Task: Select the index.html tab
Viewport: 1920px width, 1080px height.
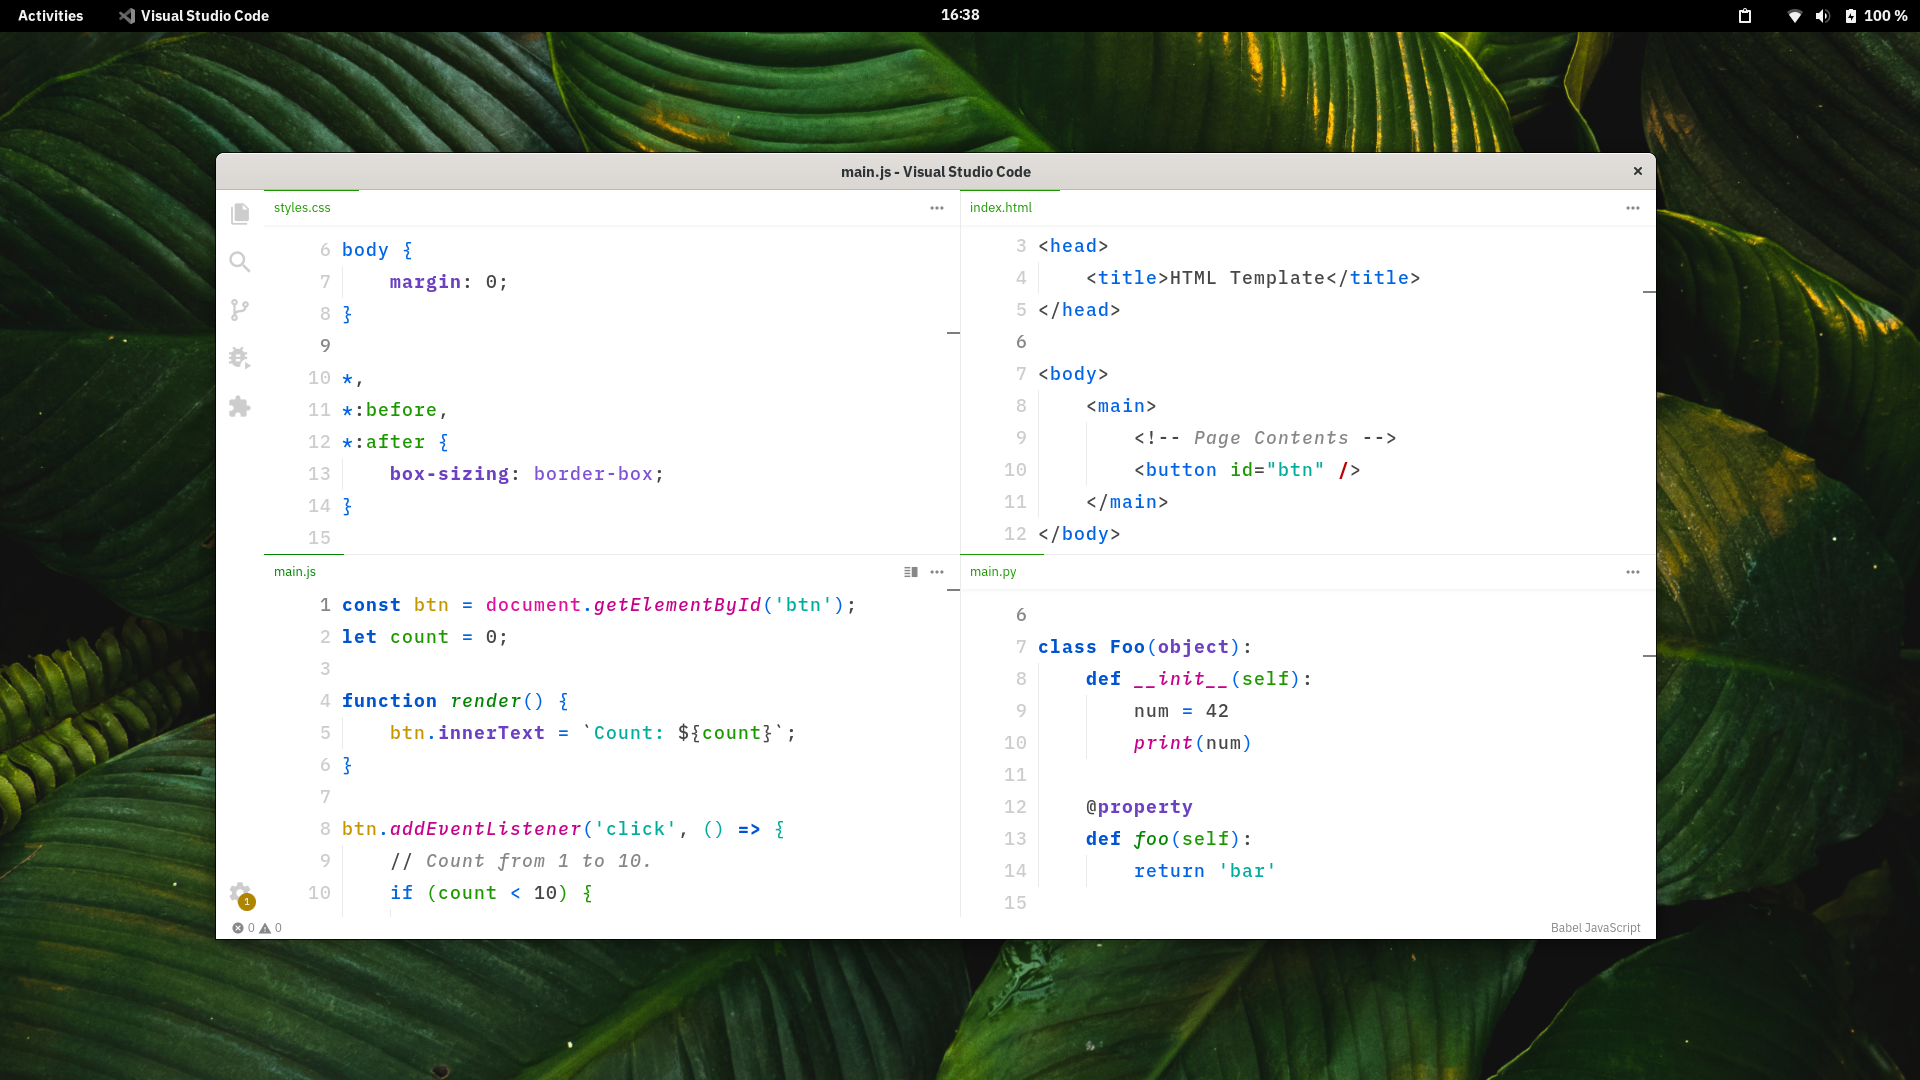Action: pos(1001,208)
